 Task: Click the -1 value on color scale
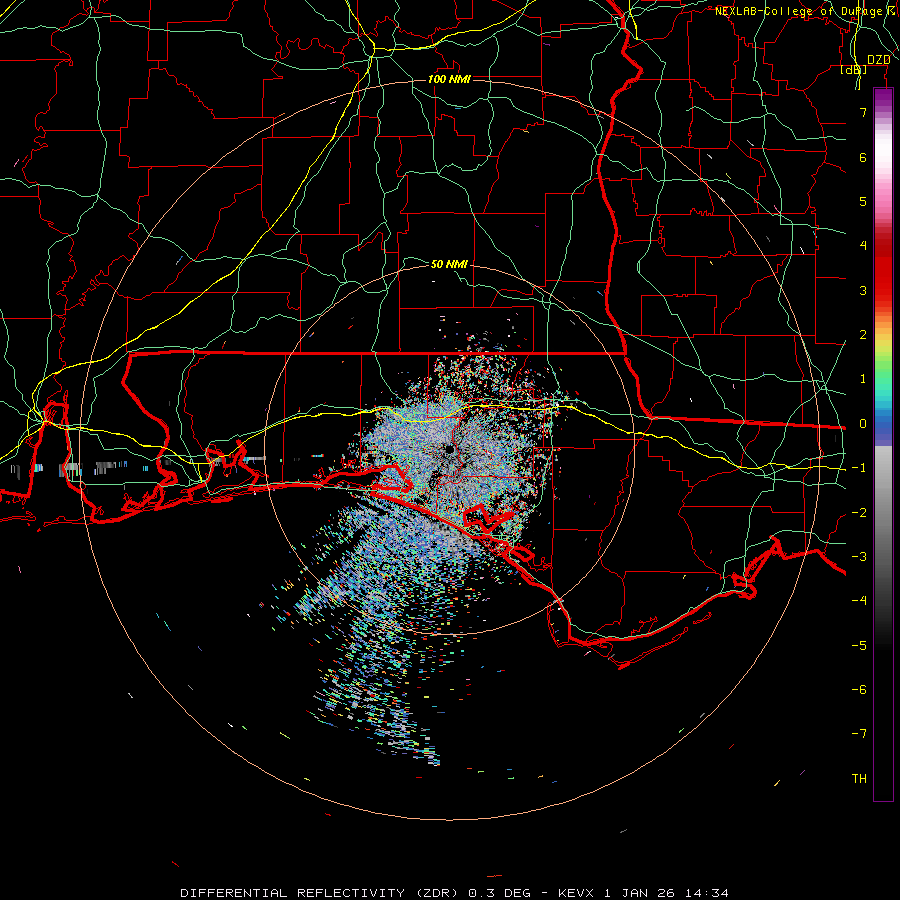[859, 468]
